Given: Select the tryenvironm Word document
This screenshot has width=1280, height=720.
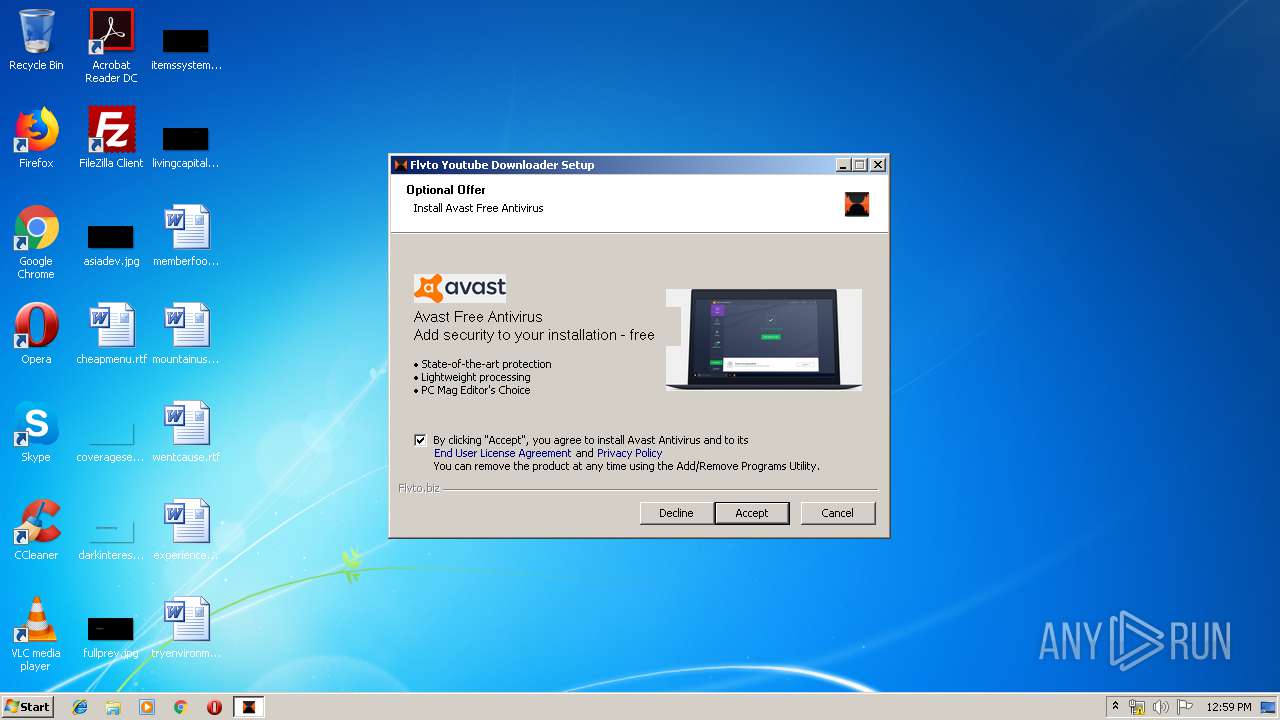Looking at the screenshot, I should (186, 628).
